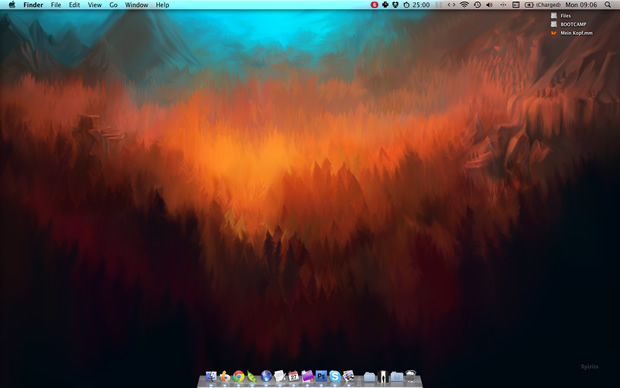620x388 pixels.
Task: Open the green pea pod app
Action: 252,376
